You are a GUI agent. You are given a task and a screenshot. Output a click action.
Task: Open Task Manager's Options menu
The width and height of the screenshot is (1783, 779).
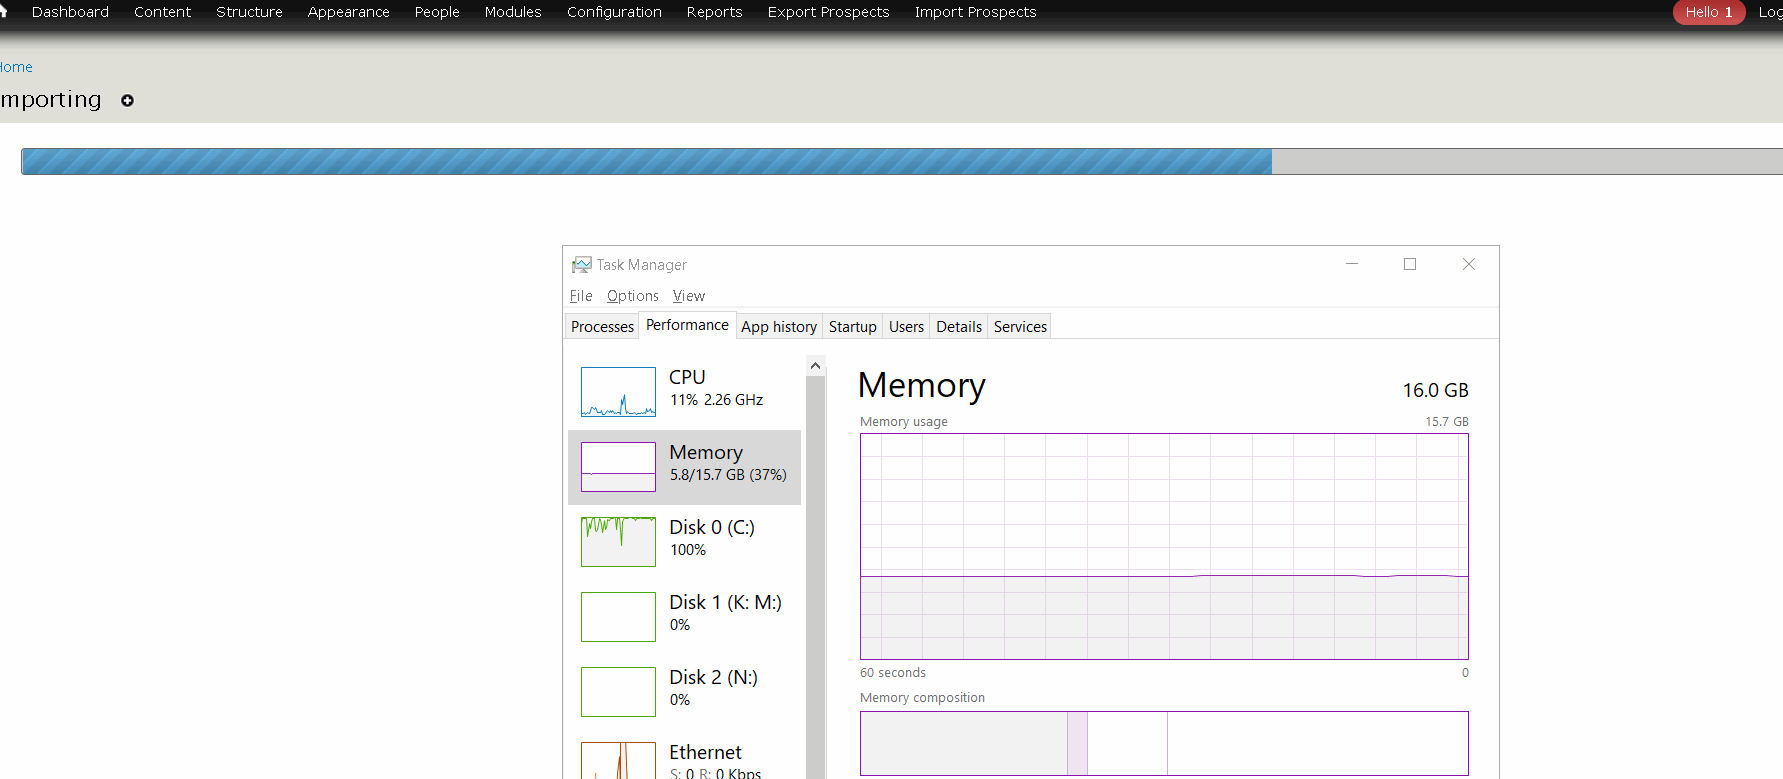633,296
